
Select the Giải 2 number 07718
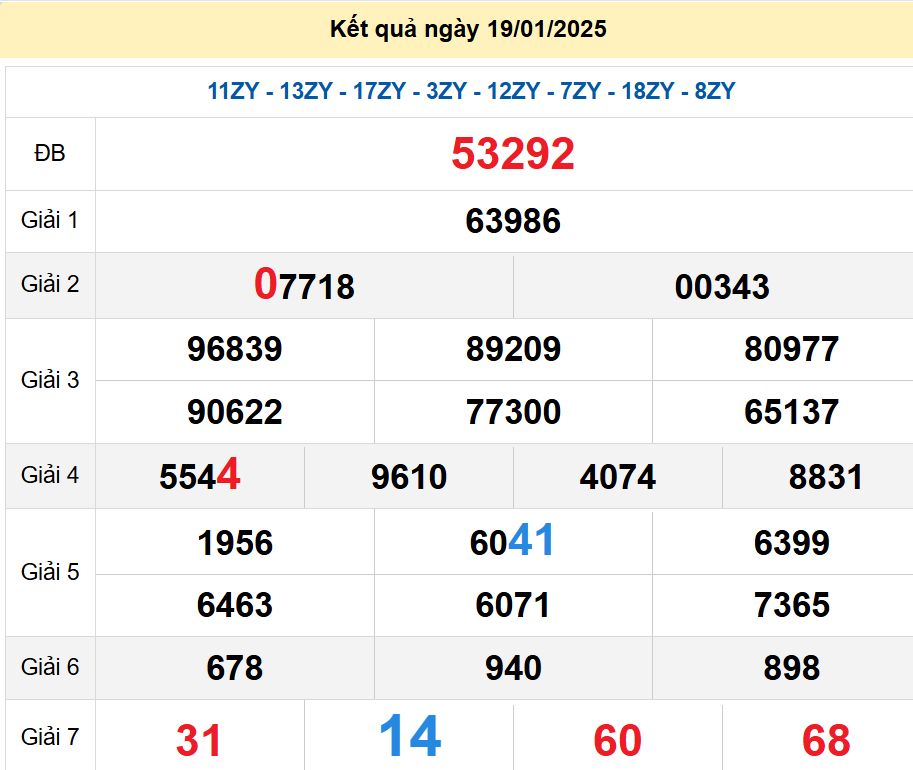304,286
